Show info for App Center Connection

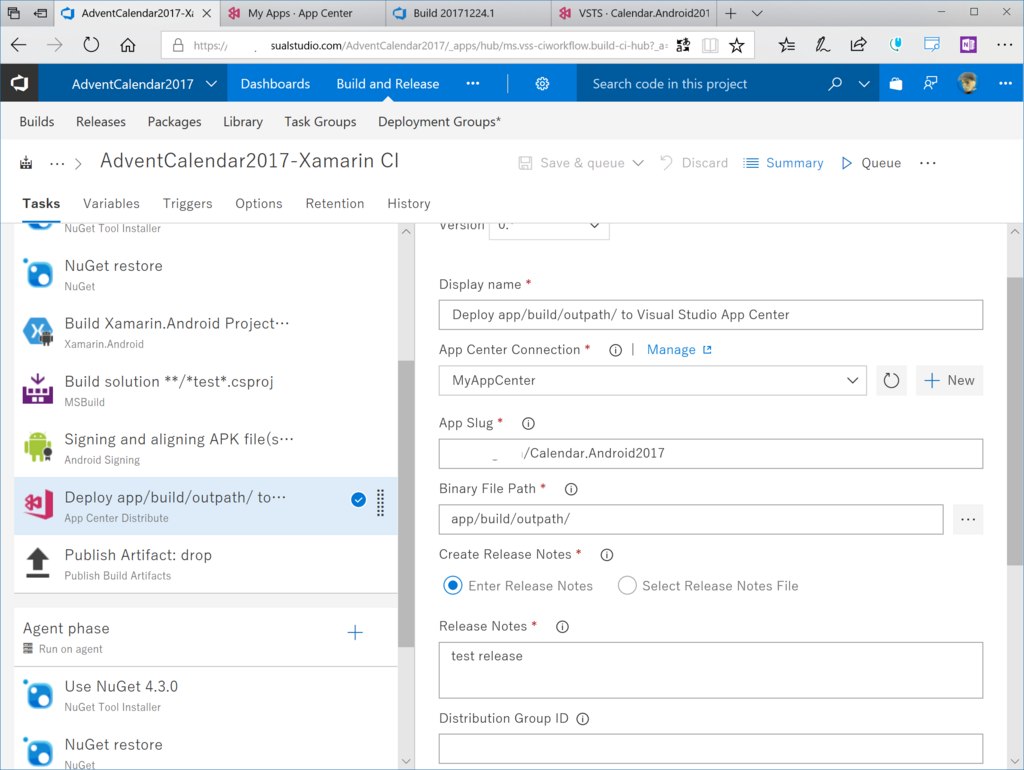[615, 351]
